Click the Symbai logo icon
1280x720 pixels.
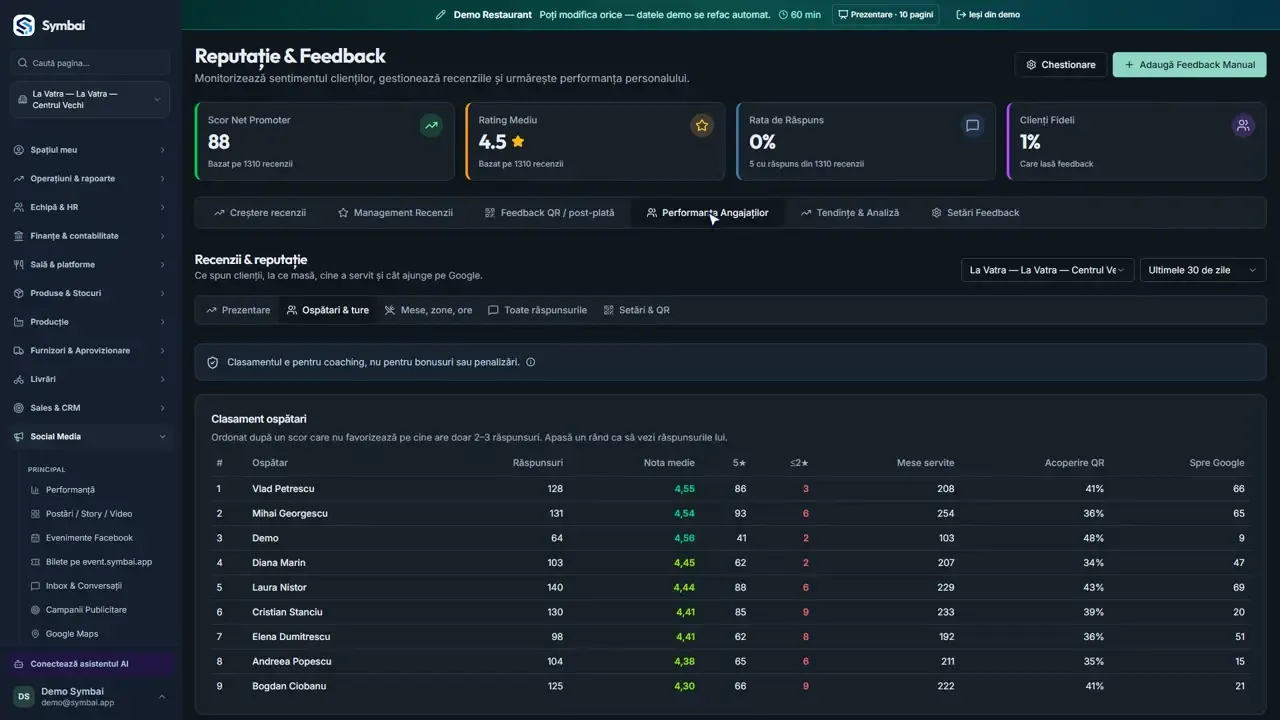pyautogui.click(x=23, y=25)
